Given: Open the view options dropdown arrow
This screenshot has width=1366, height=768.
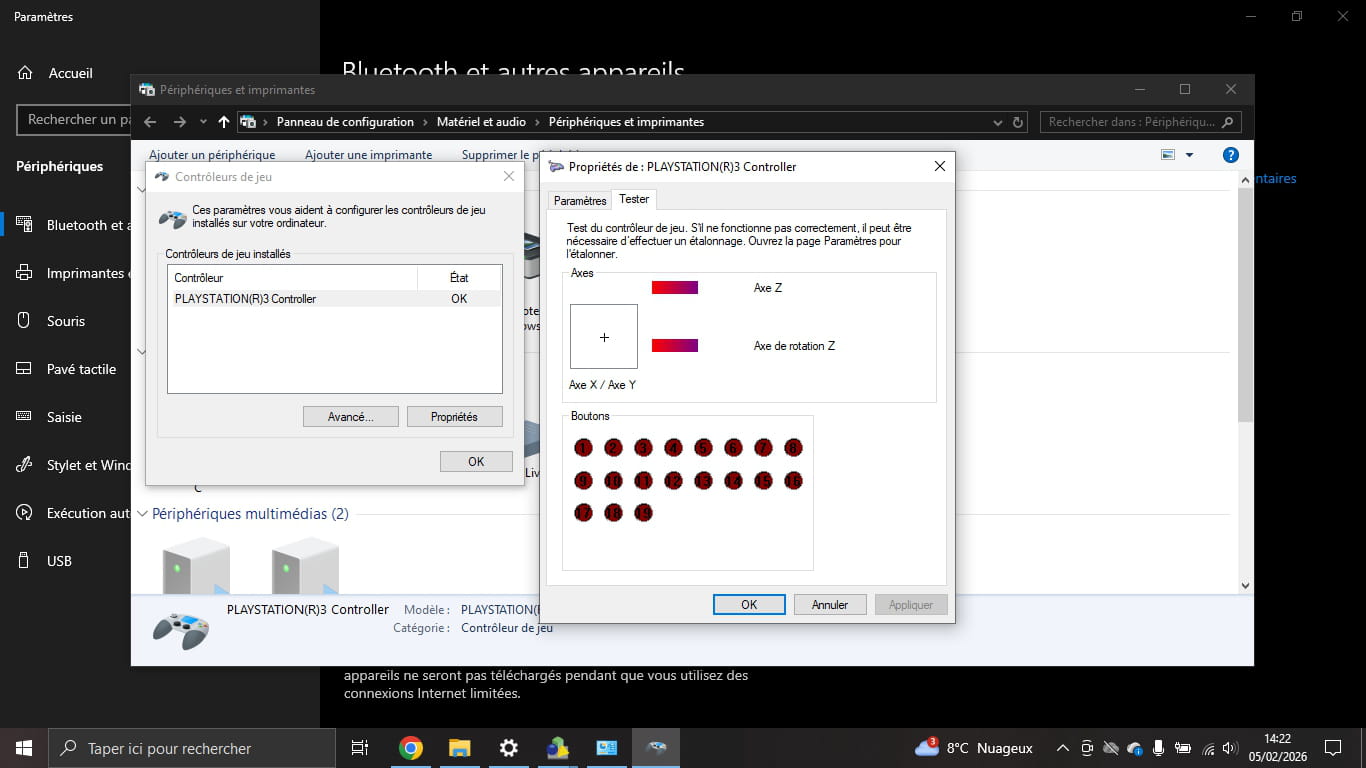Looking at the screenshot, I should coord(1189,155).
